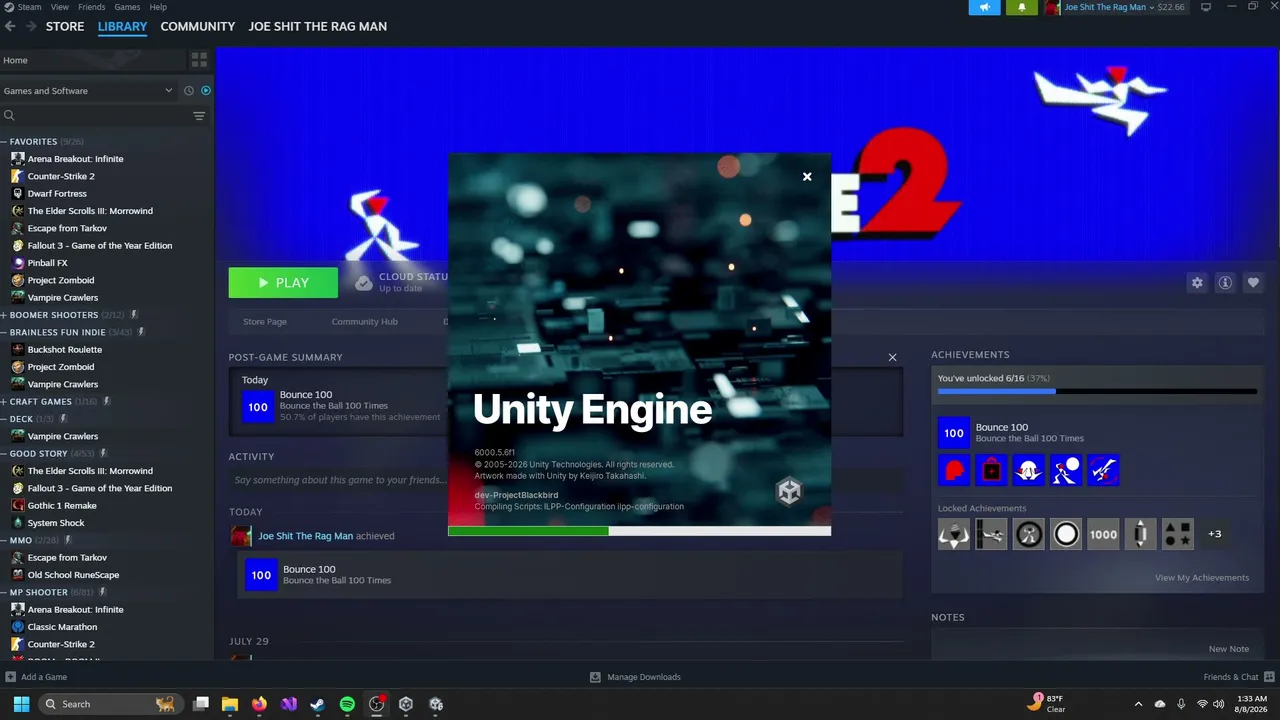The width and height of the screenshot is (1280, 720).
Task: Collapse the BRAINLESS FUN INDIE collection
Action: coord(4,332)
